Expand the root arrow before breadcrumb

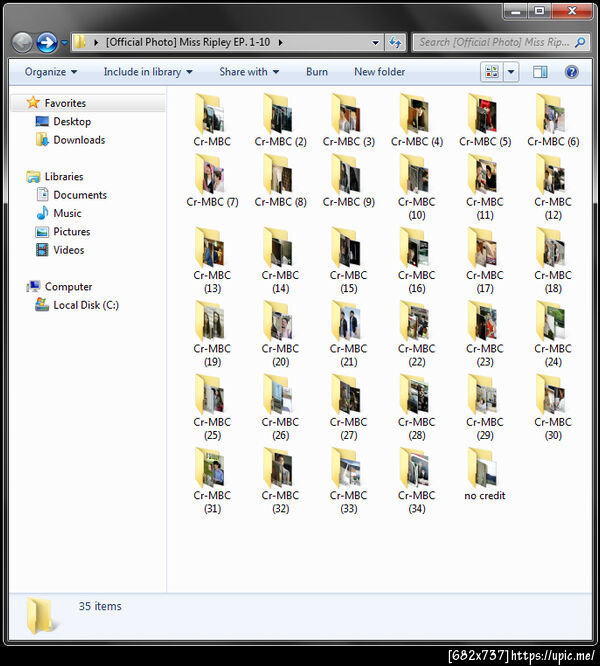pyautogui.click(x=96, y=42)
